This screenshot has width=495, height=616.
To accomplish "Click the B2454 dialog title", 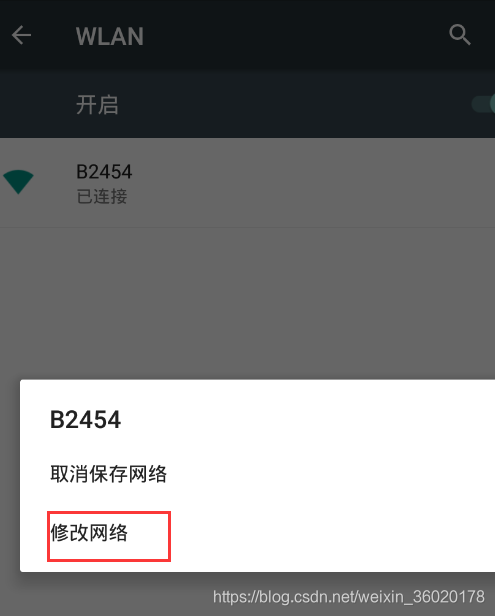I will point(85,420).
